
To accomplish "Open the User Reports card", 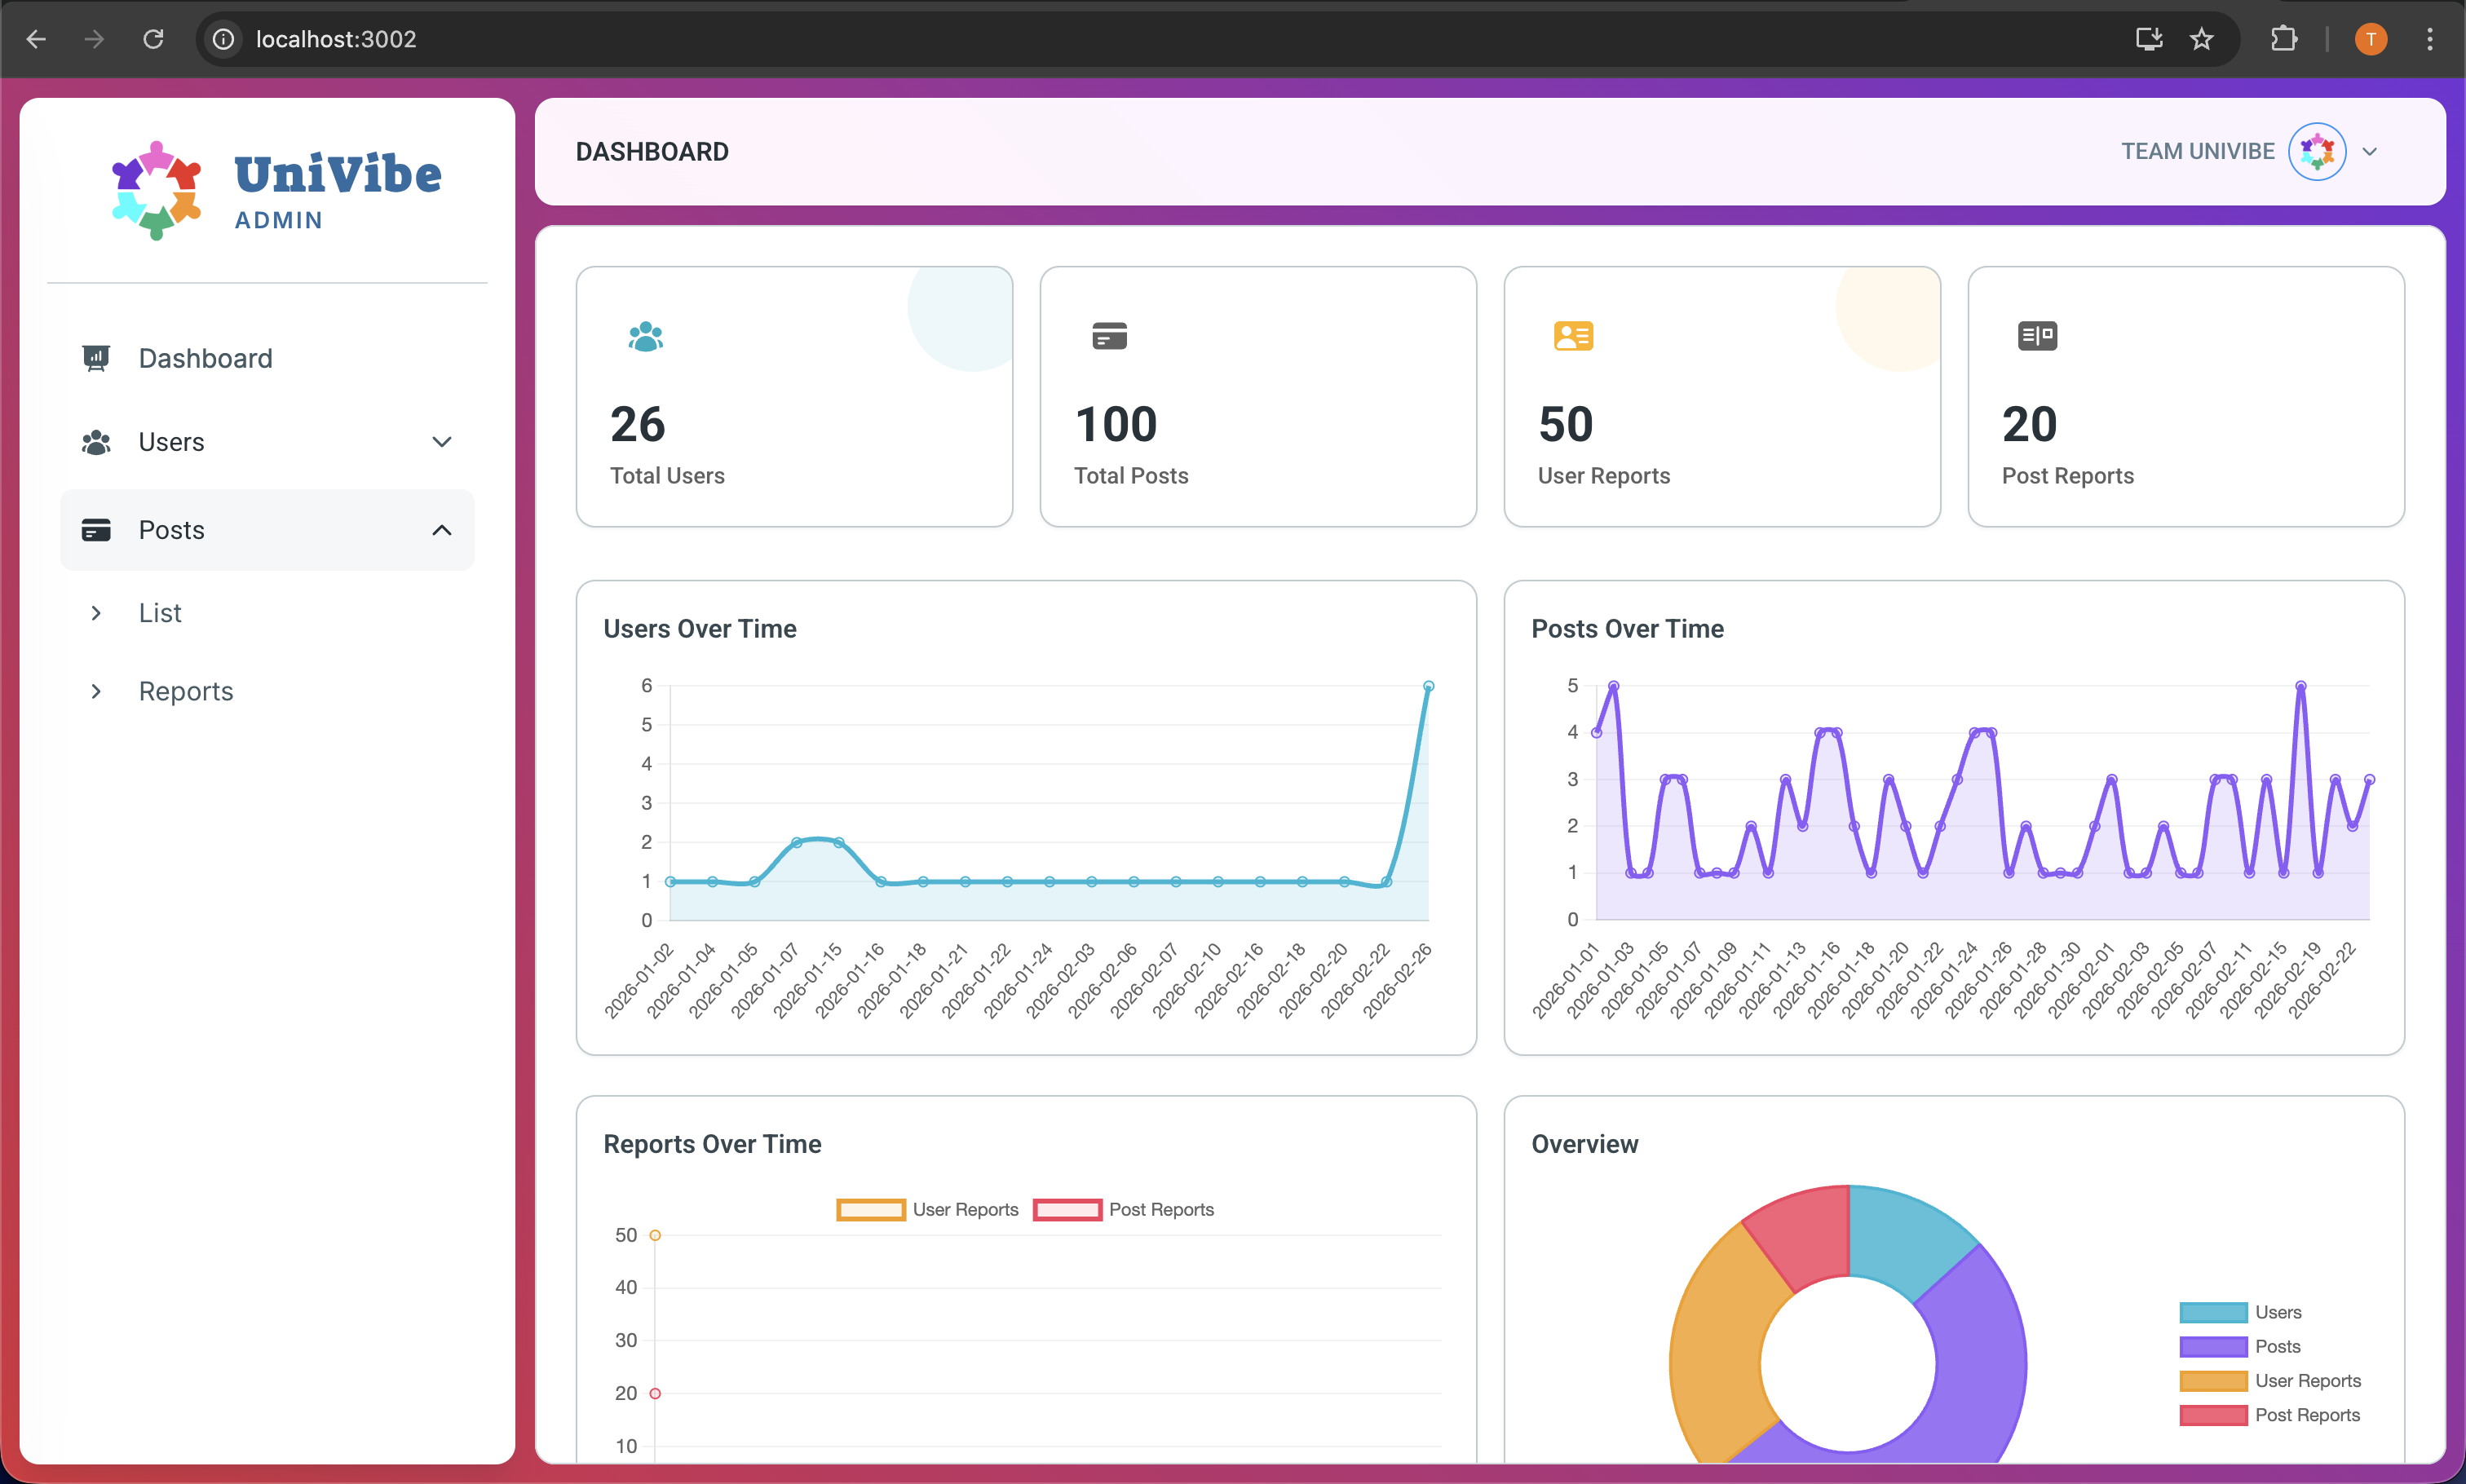I will 1722,396.
